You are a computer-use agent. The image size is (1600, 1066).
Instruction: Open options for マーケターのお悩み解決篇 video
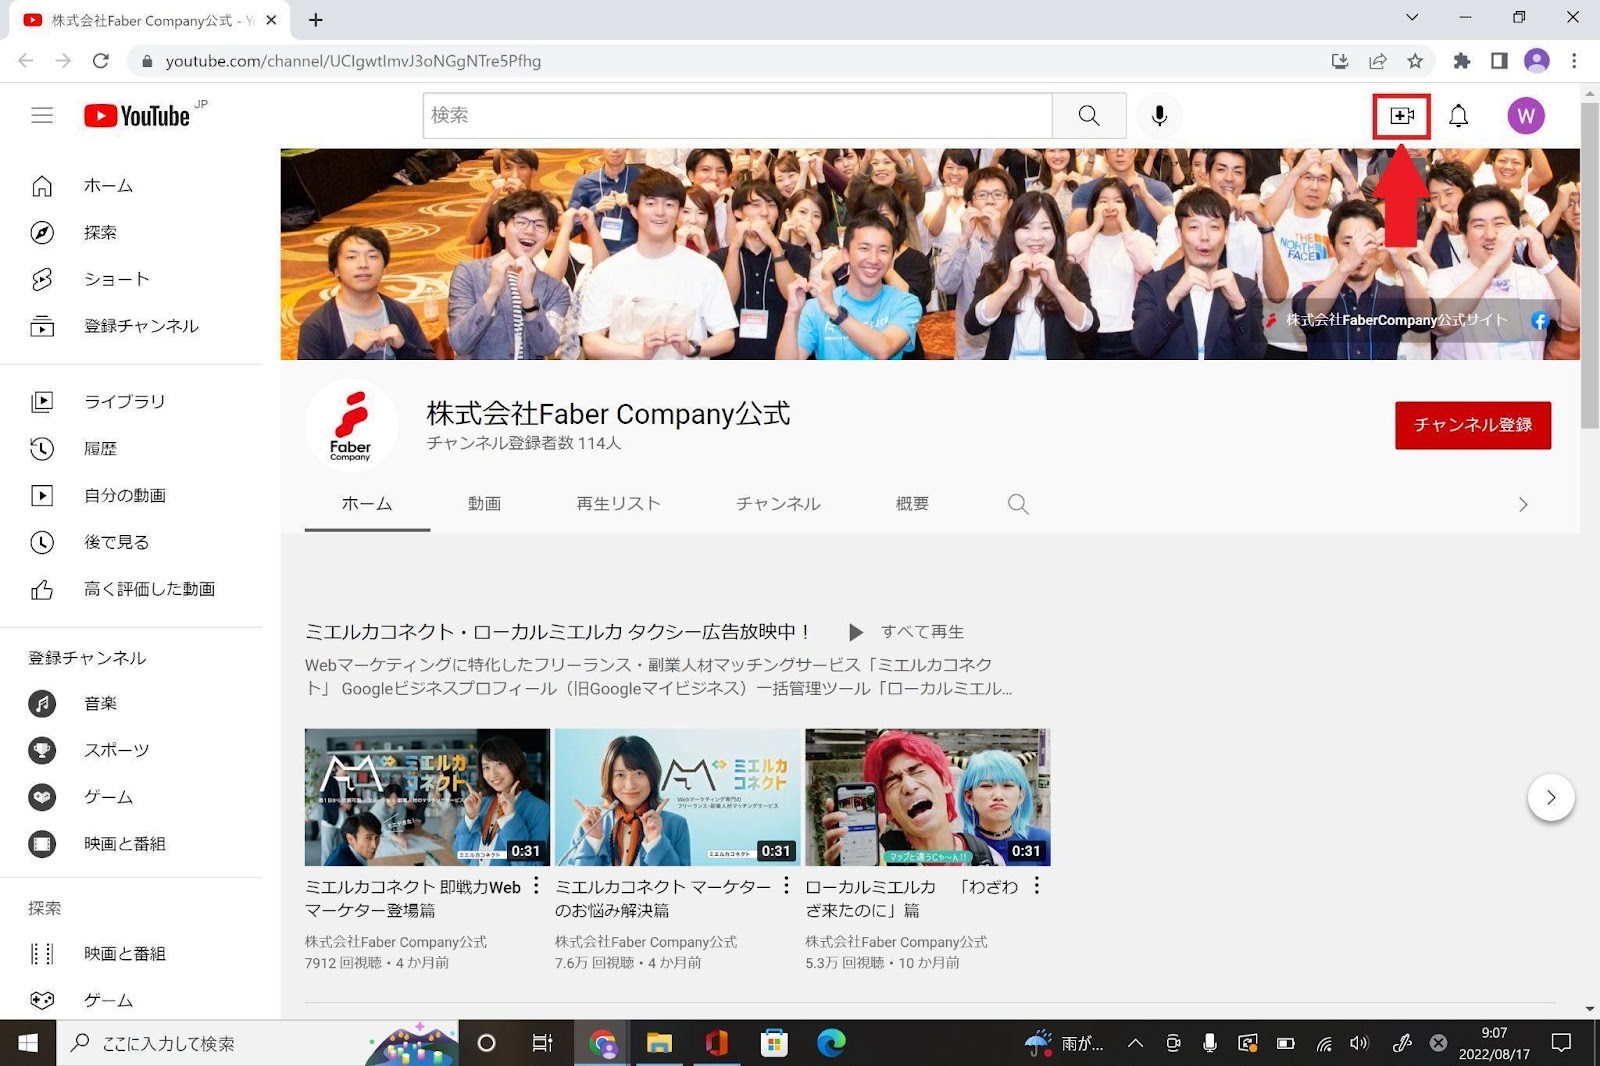[x=786, y=886]
